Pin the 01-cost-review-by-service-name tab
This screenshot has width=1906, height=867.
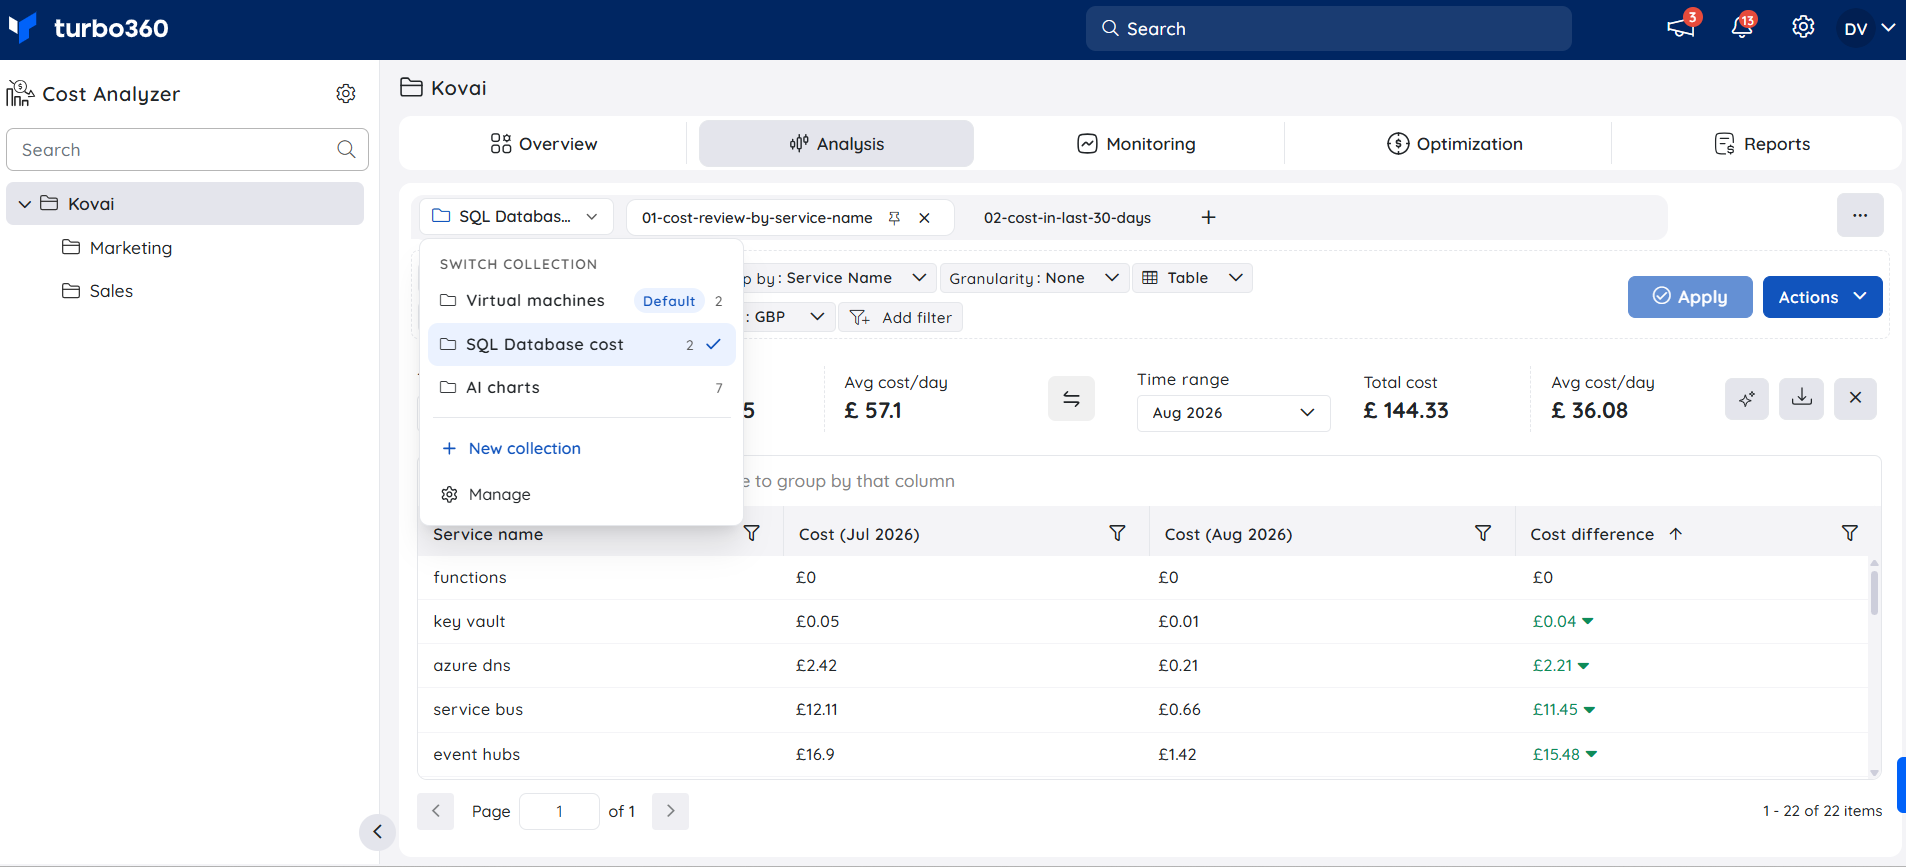pyautogui.click(x=894, y=218)
